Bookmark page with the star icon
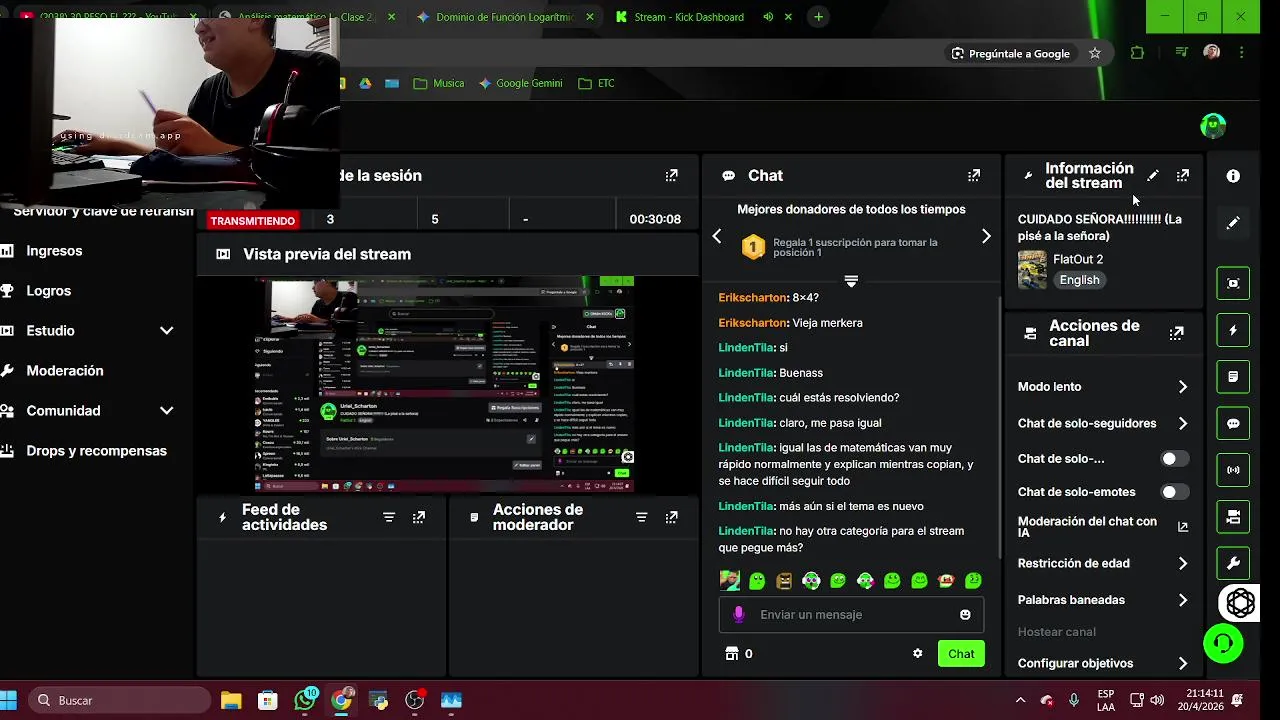The width and height of the screenshot is (1280, 720). (1095, 53)
